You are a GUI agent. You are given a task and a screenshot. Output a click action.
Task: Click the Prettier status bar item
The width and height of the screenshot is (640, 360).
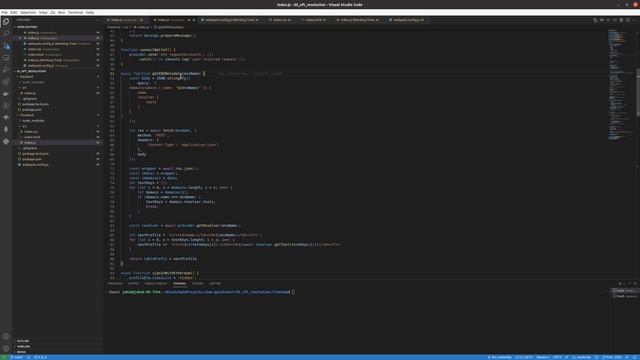[612, 357]
